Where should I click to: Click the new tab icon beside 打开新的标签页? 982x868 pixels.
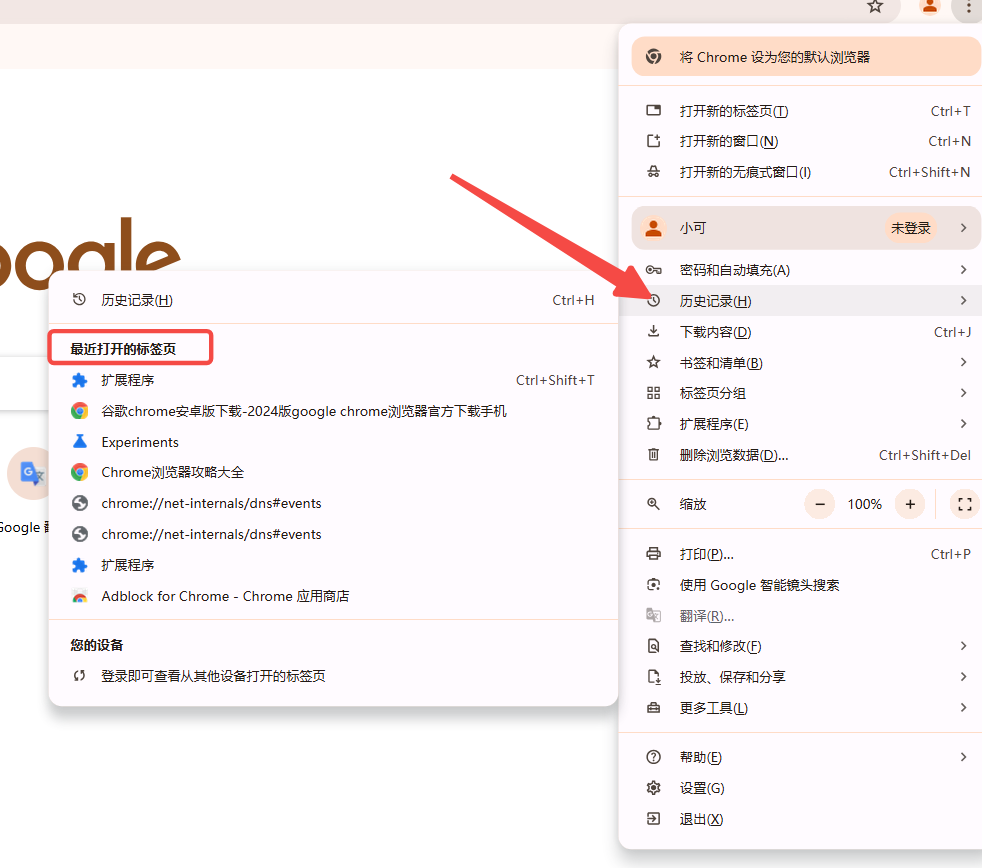[x=653, y=111]
